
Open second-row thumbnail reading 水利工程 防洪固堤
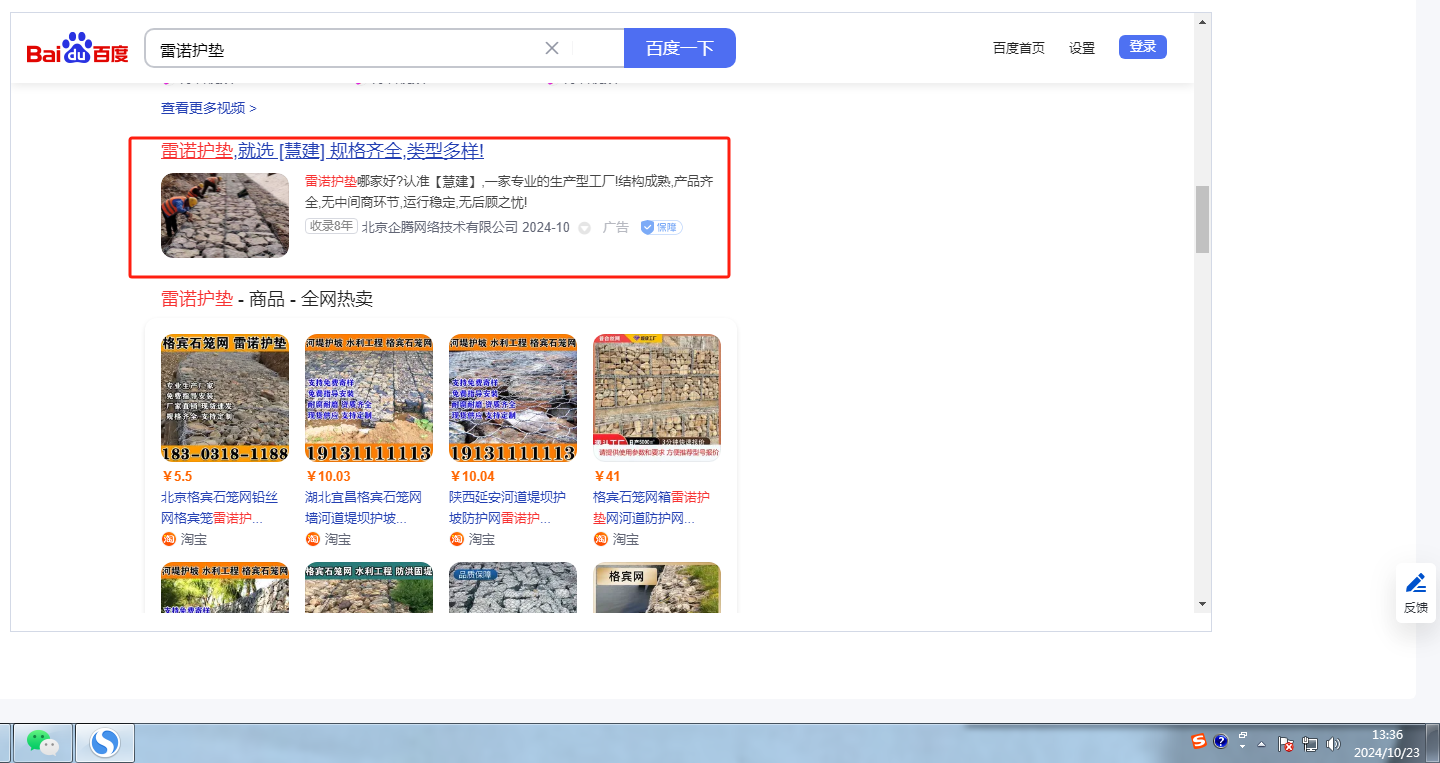369,587
